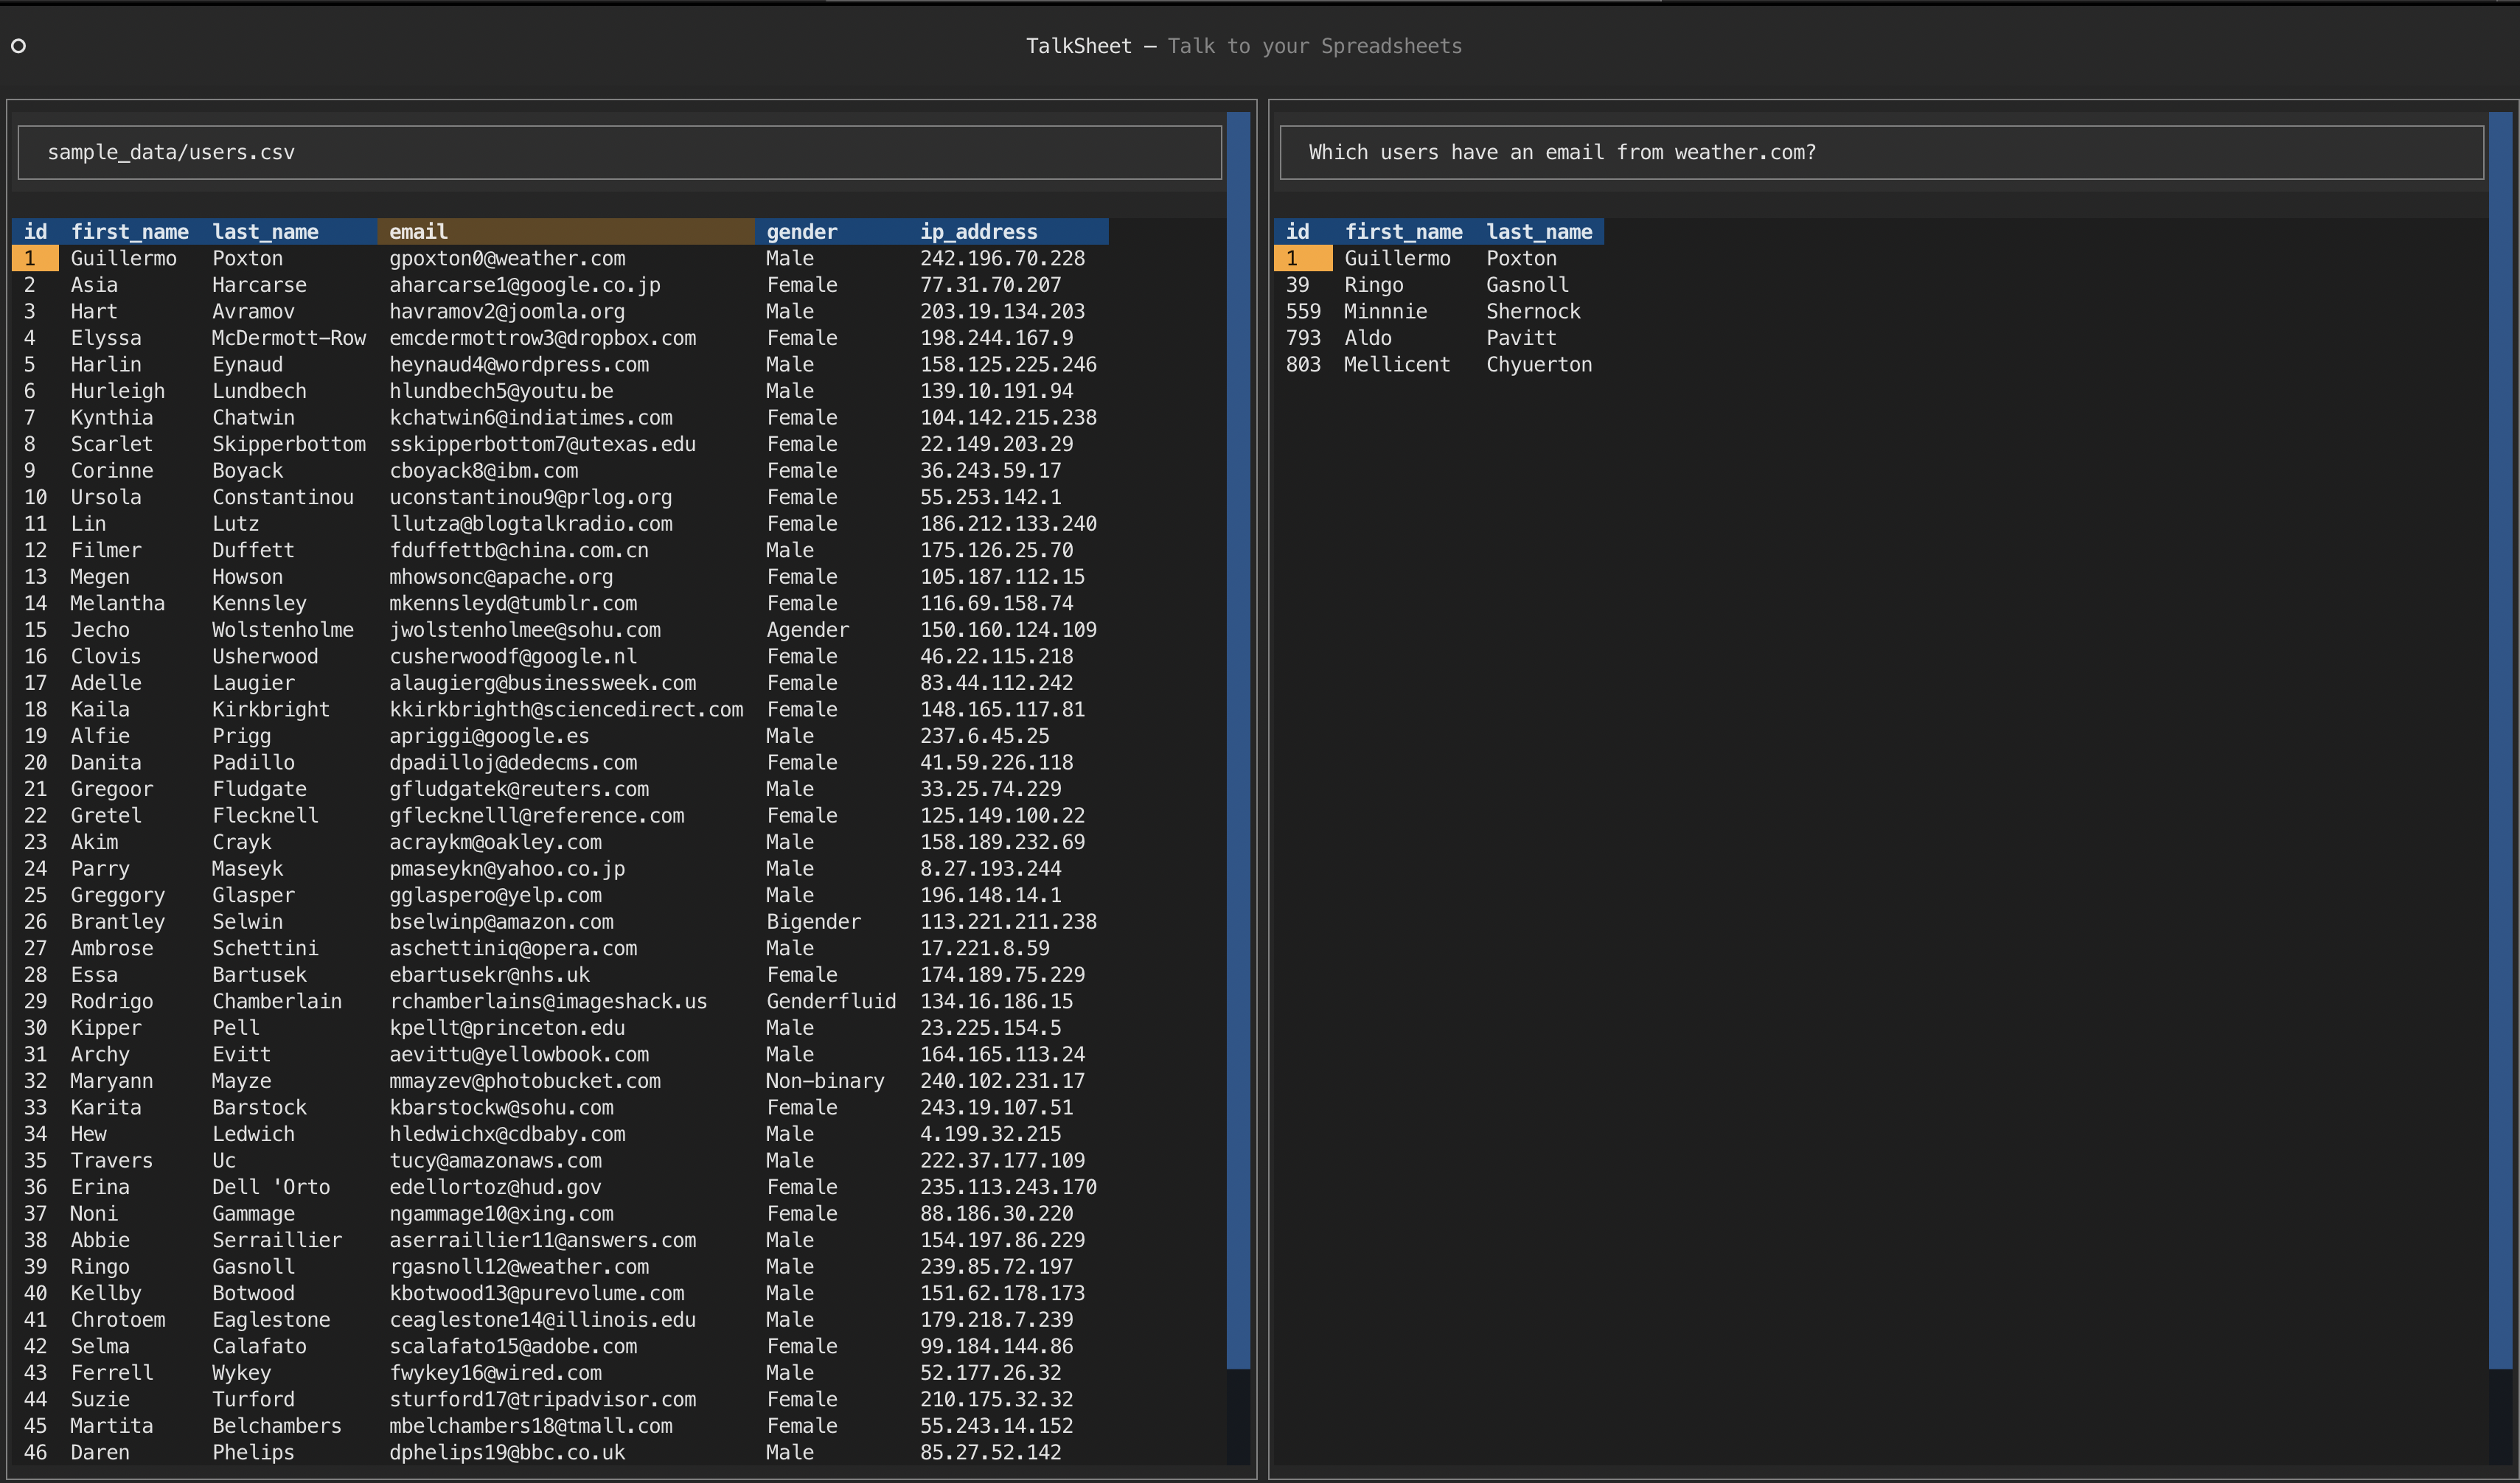Screen dimensions: 2520x1483
Task: Click the circle logo icon top-left
Action: coord(18,46)
